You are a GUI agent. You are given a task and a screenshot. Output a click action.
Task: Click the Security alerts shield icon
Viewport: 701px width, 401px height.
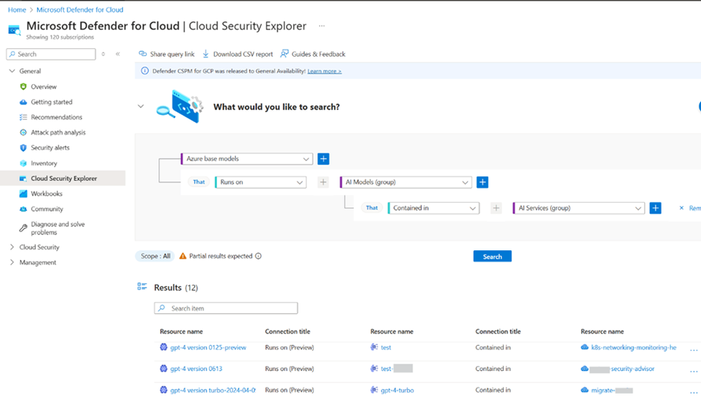(23, 148)
